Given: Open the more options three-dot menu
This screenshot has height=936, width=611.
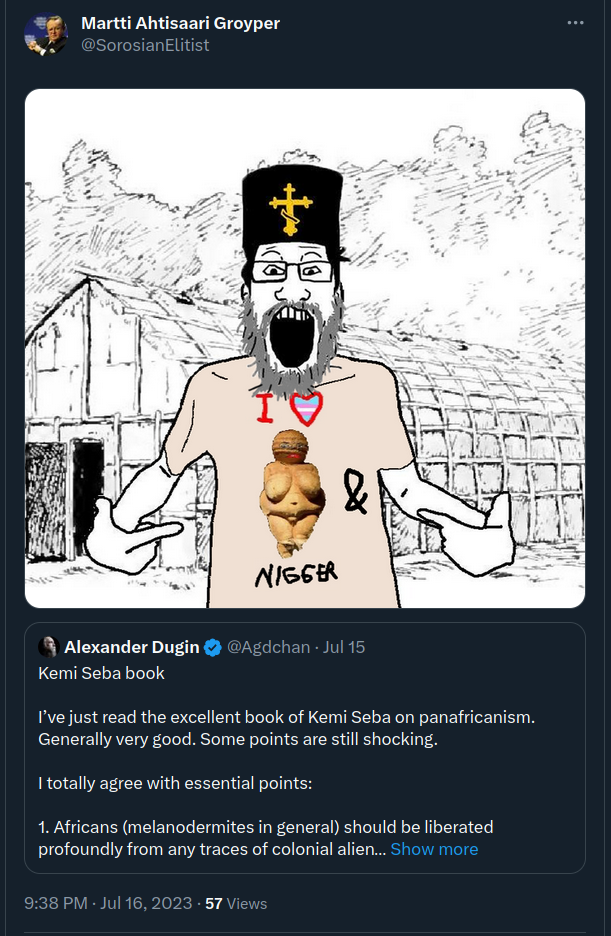Looking at the screenshot, I should [x=575, y=23].
